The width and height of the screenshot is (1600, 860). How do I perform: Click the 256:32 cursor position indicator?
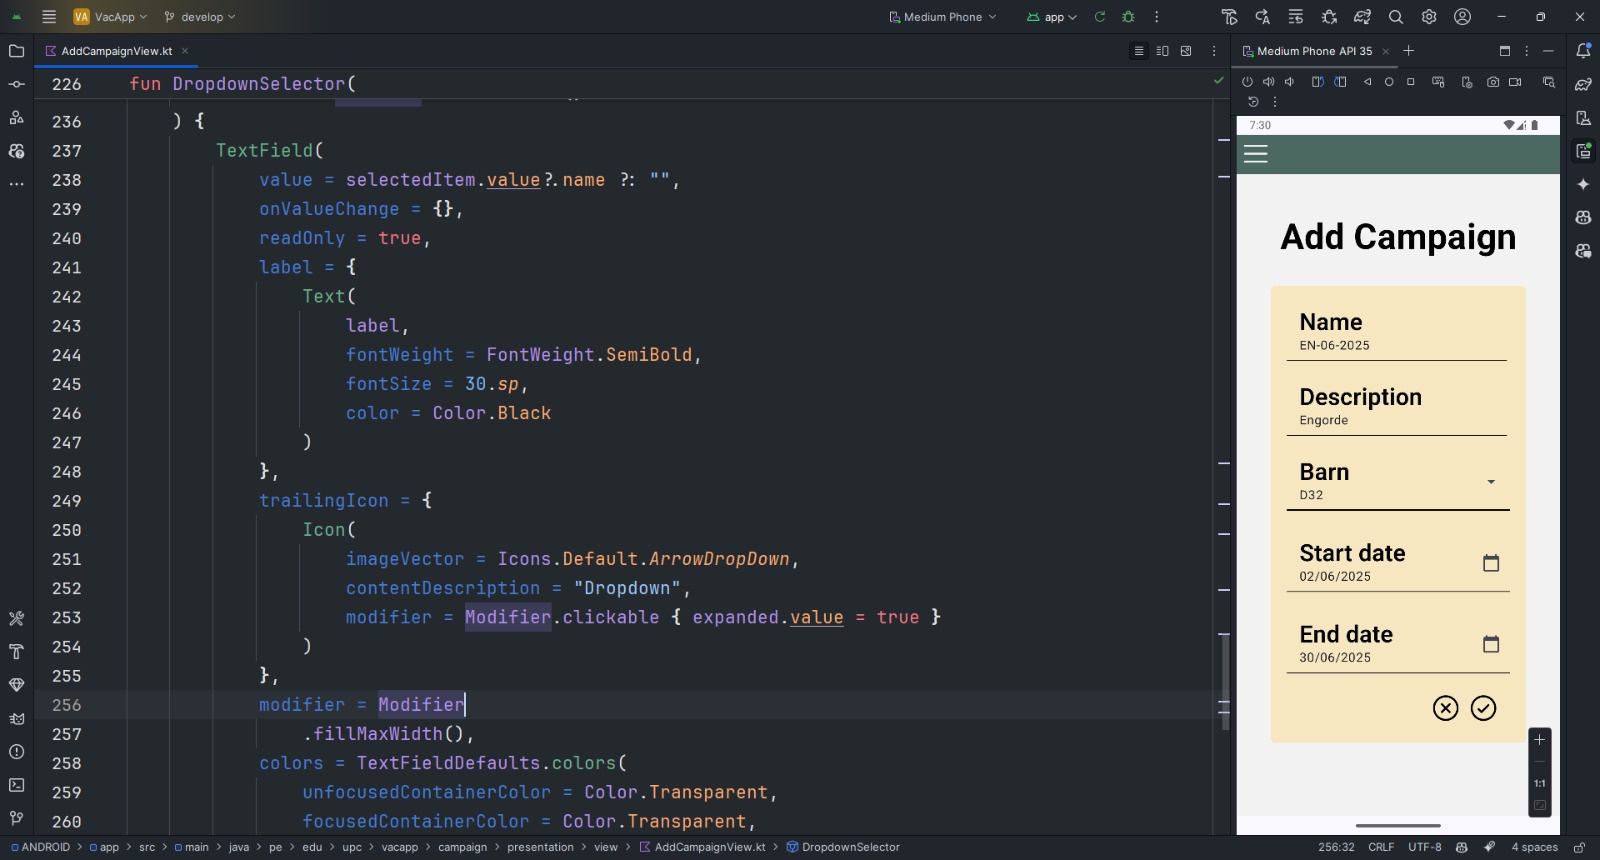1336,847
